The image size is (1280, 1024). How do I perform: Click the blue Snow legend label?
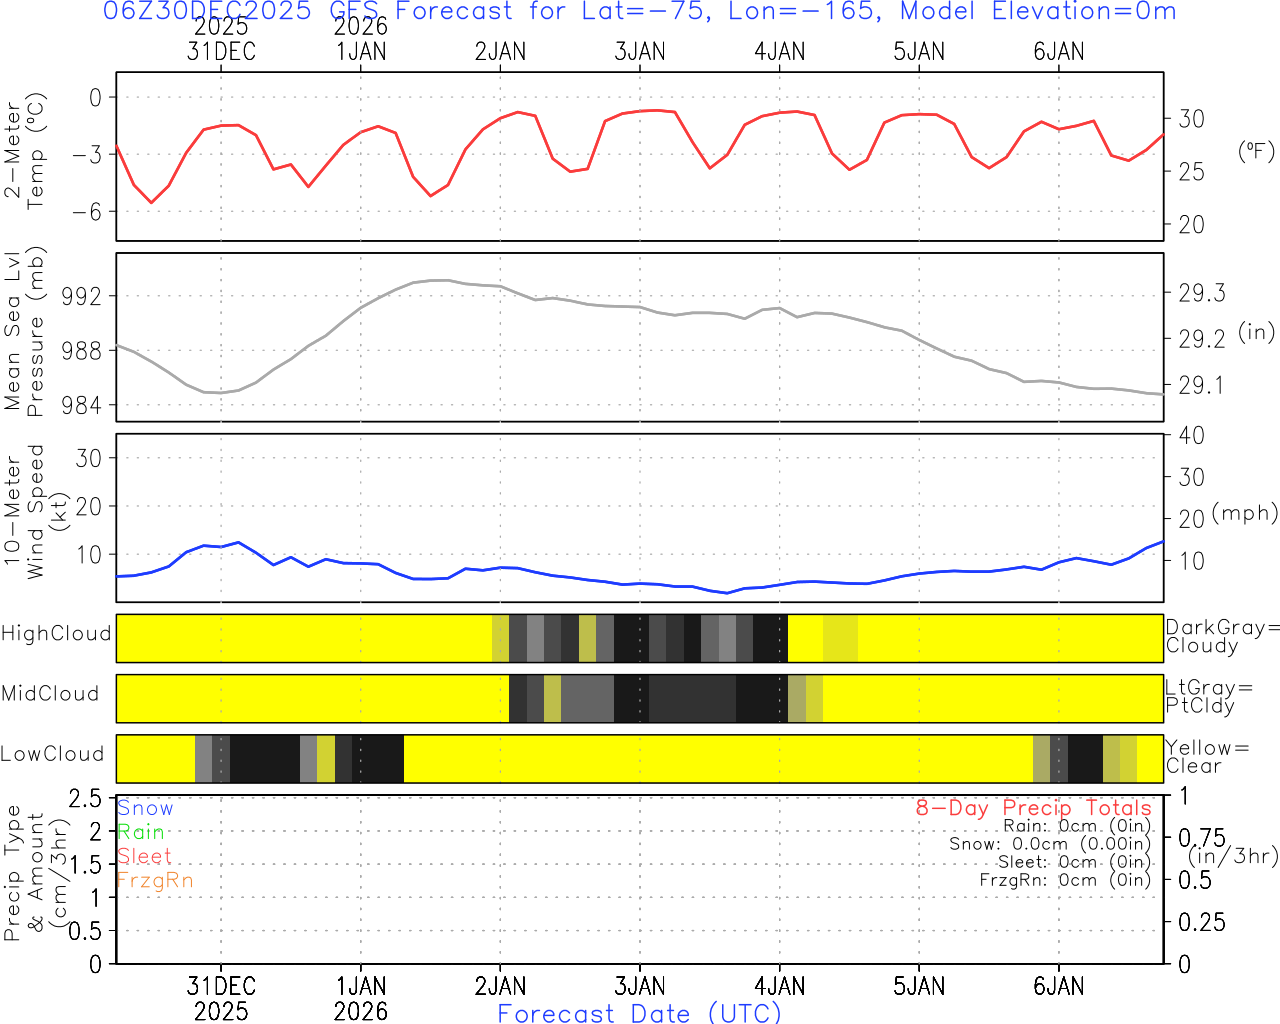[145, 808]
